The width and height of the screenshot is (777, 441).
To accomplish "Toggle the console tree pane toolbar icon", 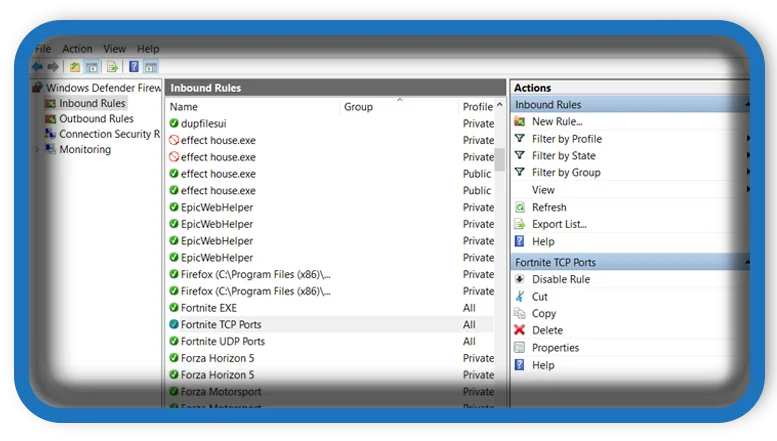I will pos(92,66).
